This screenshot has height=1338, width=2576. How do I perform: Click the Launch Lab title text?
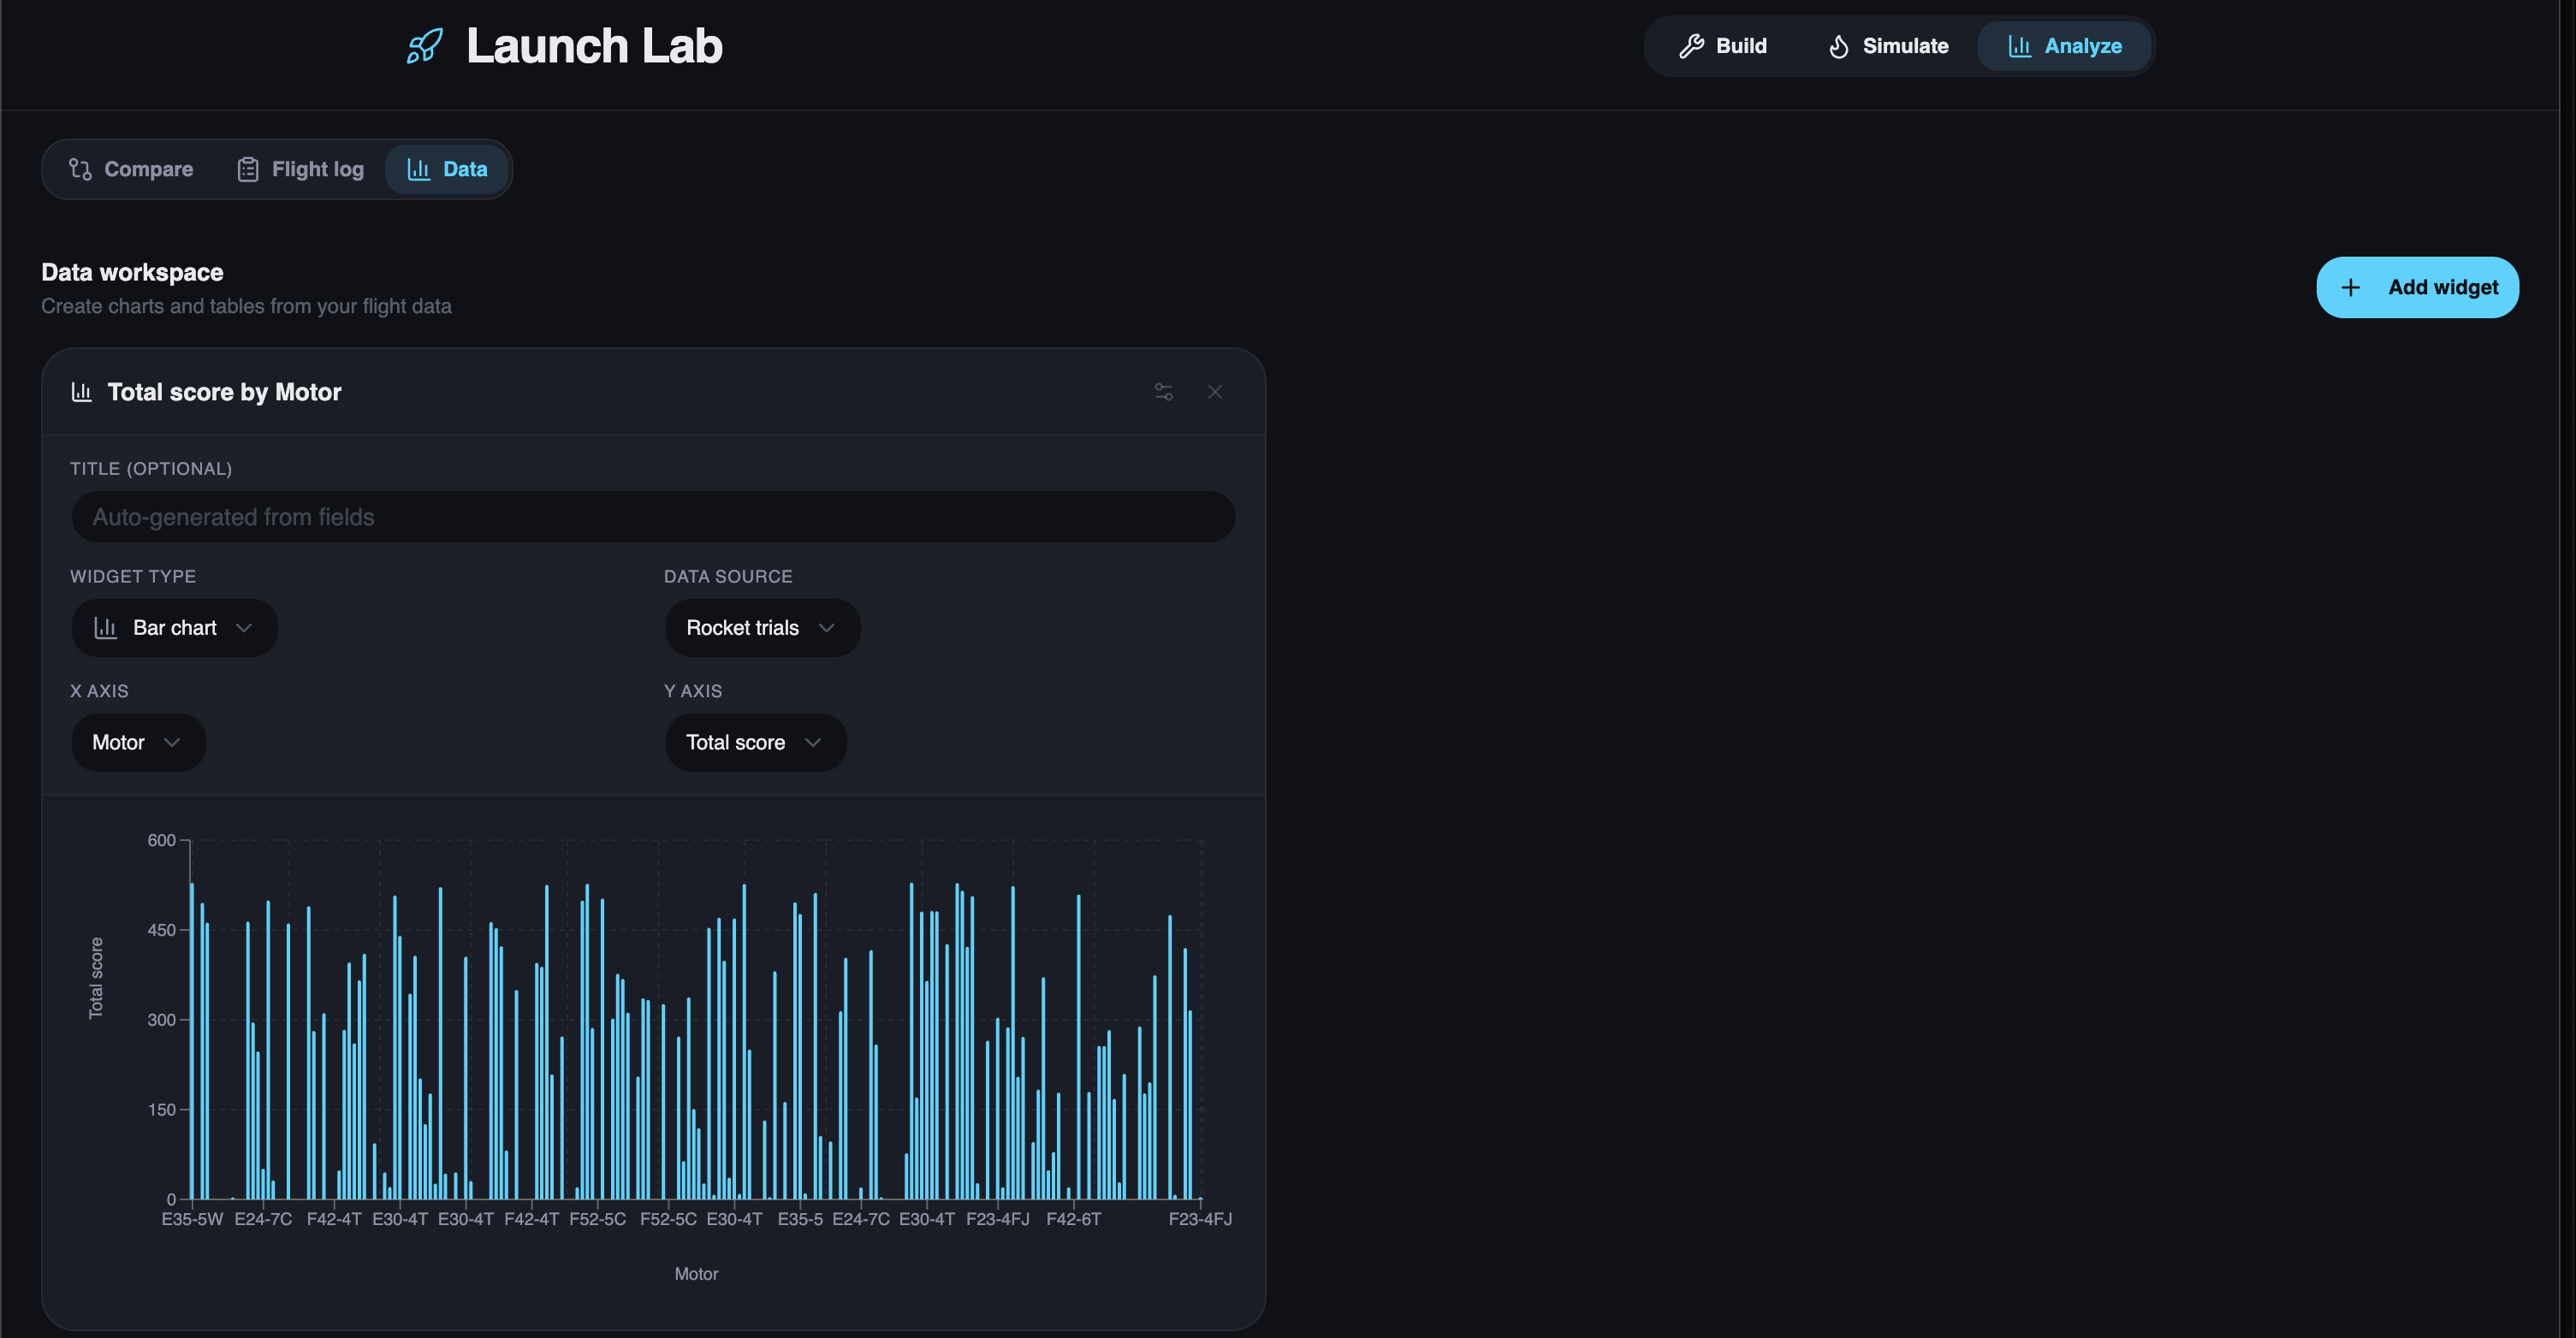tap(594, 46)
